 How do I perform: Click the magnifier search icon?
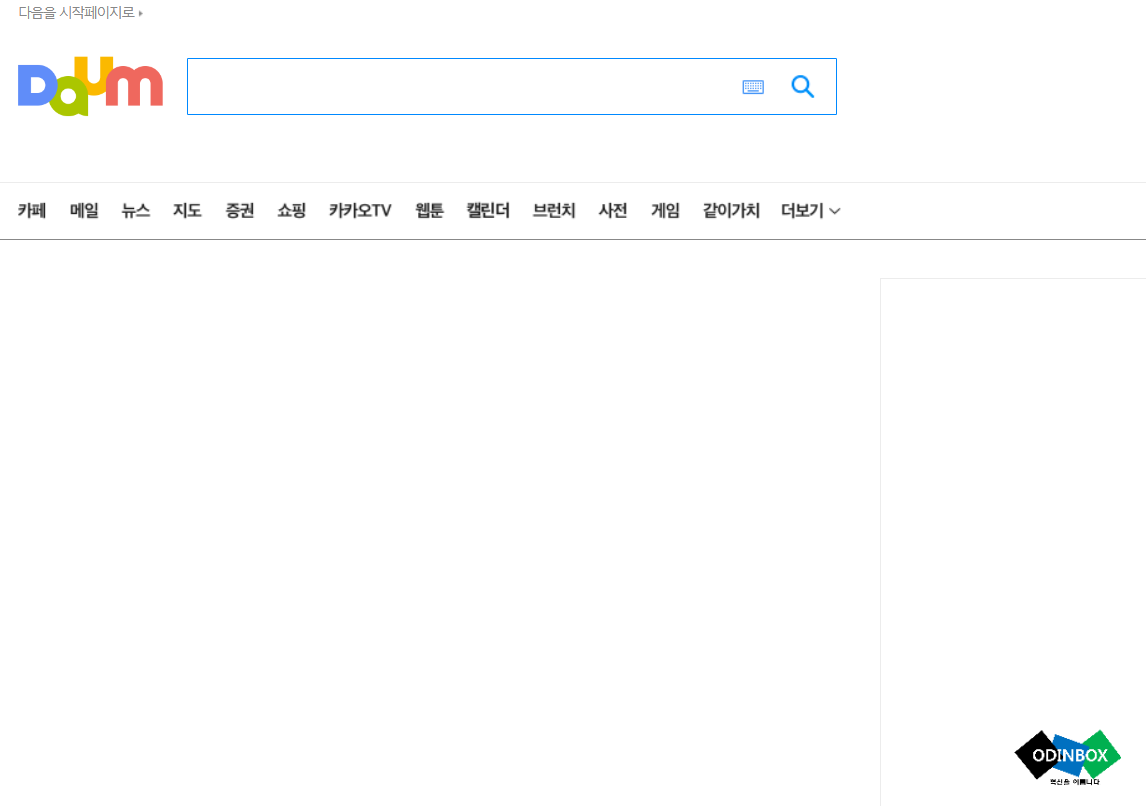tap(802, 86)
